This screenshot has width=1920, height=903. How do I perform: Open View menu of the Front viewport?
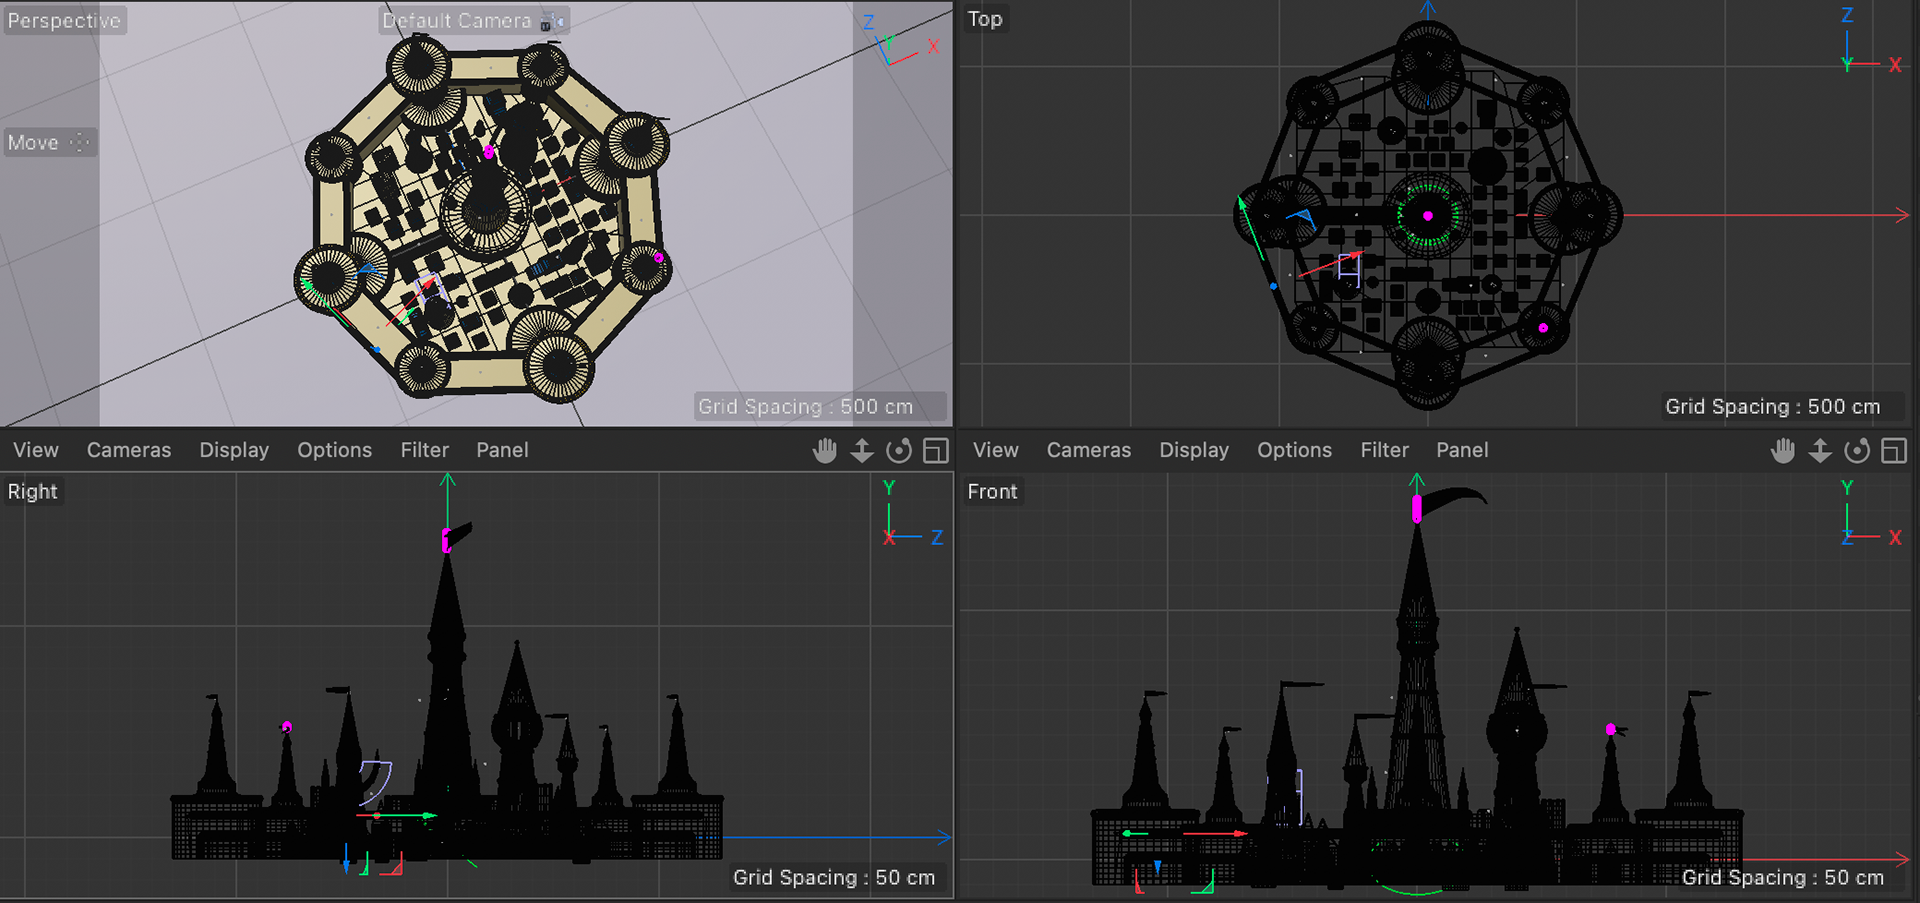coord(996,450)
